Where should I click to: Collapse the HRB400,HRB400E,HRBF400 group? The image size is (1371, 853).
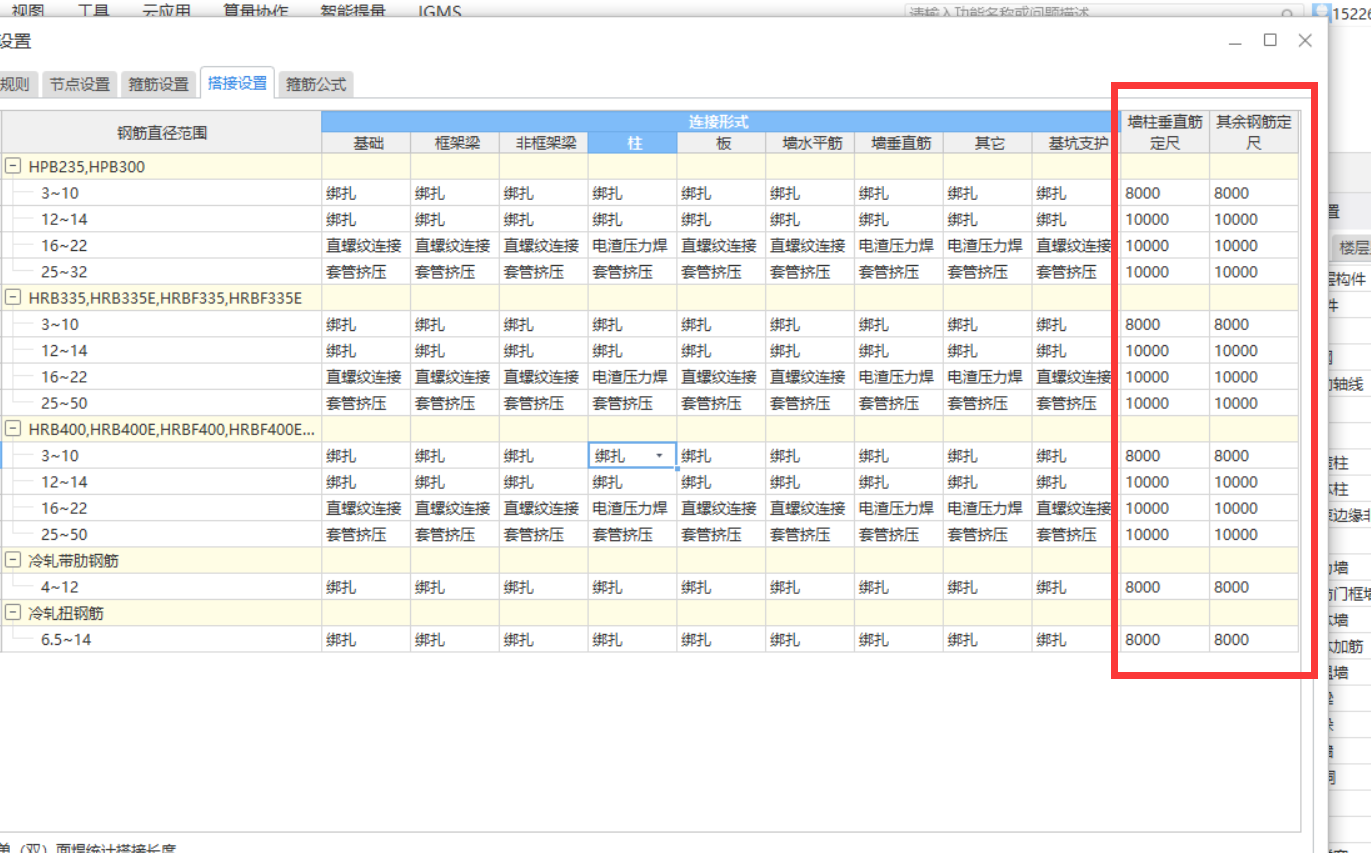click(x=14, y=429)
